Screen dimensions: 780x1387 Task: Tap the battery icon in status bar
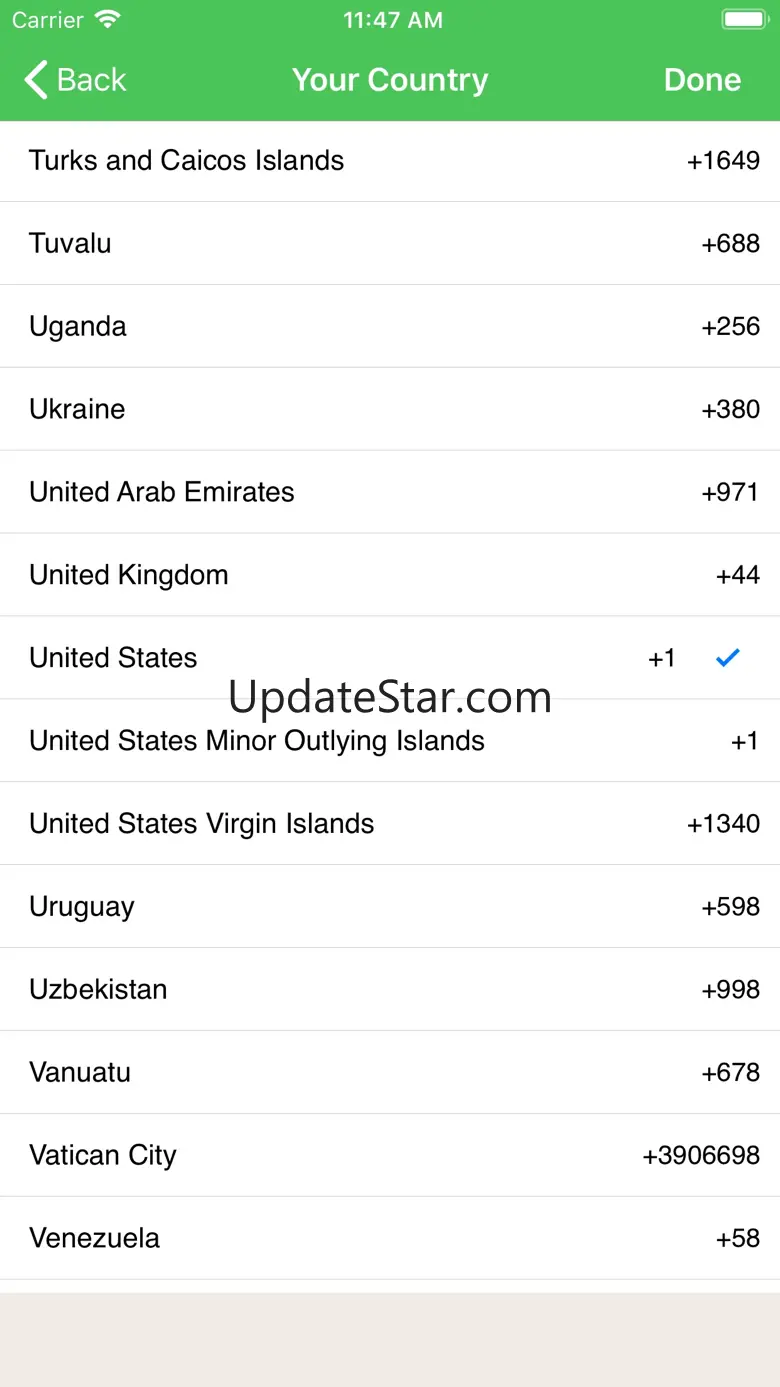[743, 20]
